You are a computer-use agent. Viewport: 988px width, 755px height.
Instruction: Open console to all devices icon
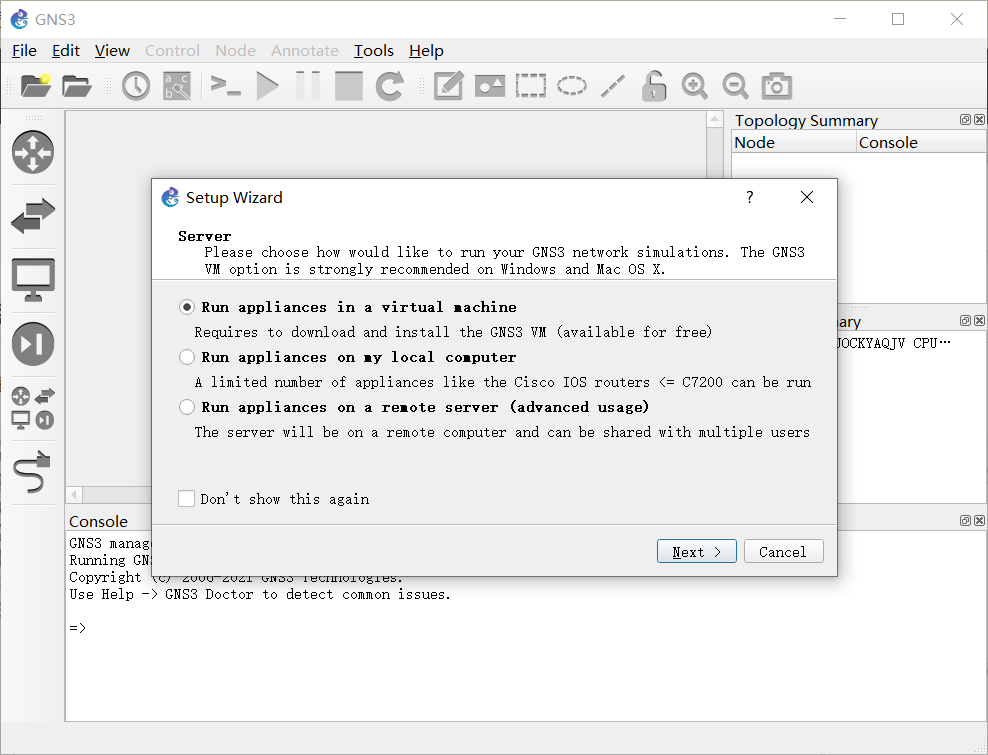225,86
